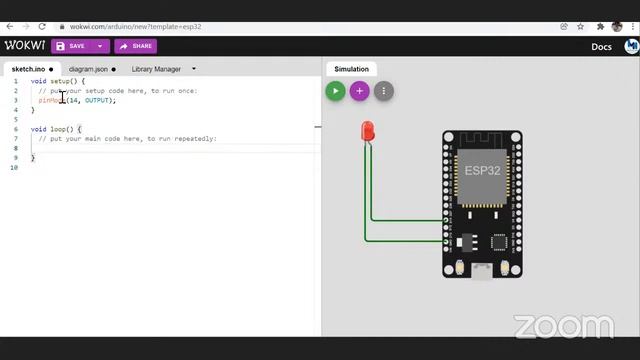Add a new part with the purple plus button

point(360,91)
